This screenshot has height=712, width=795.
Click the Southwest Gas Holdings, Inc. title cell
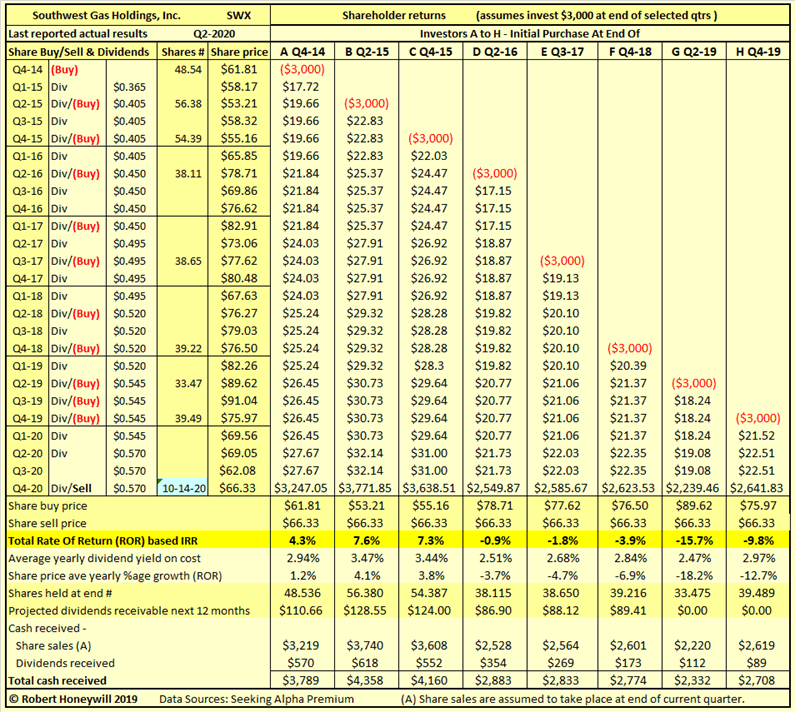pyautogui.click(x=106, y=15)
